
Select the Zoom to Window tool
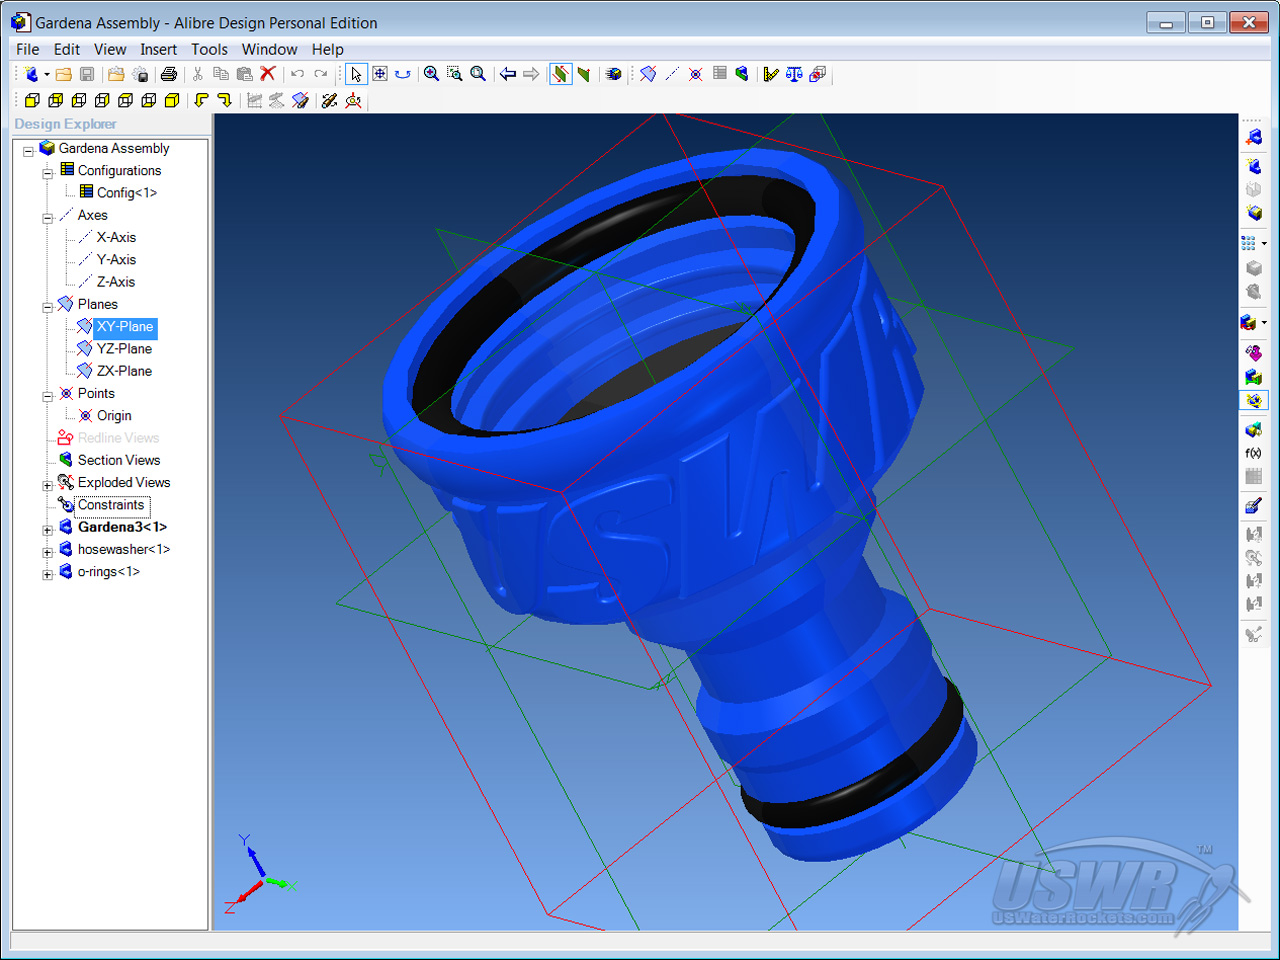(455, 74)
